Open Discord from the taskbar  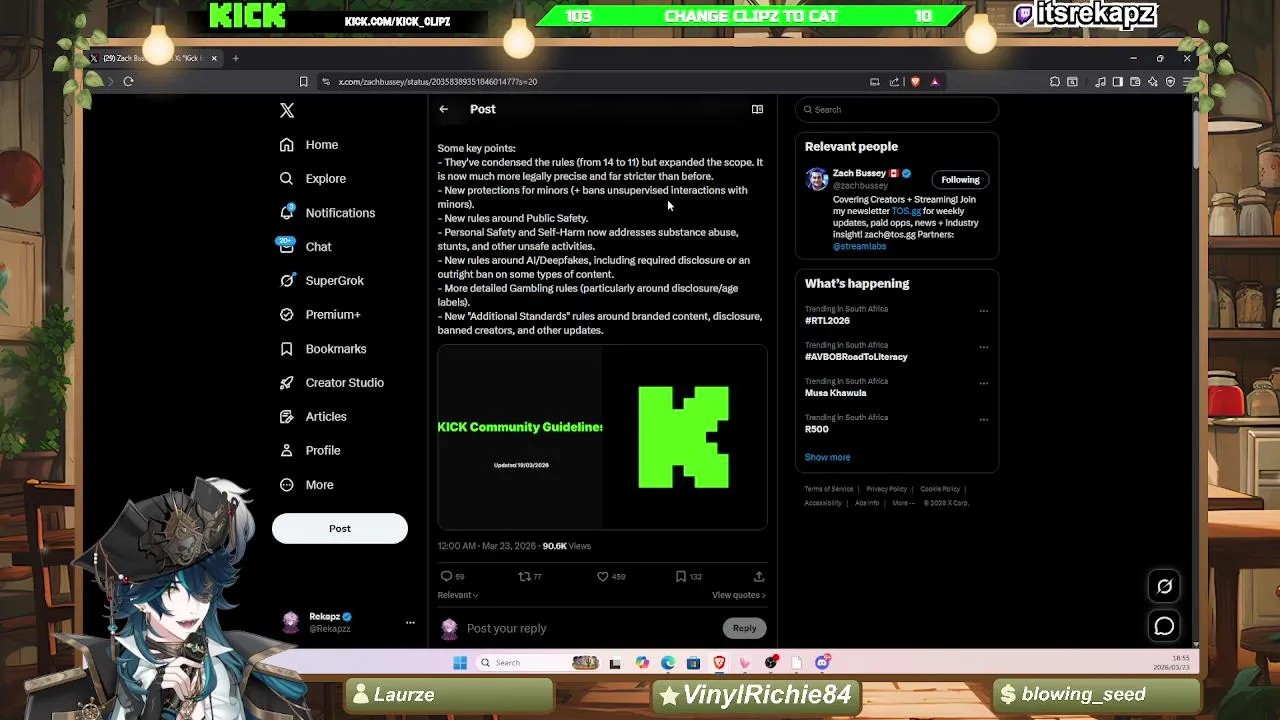823,662
